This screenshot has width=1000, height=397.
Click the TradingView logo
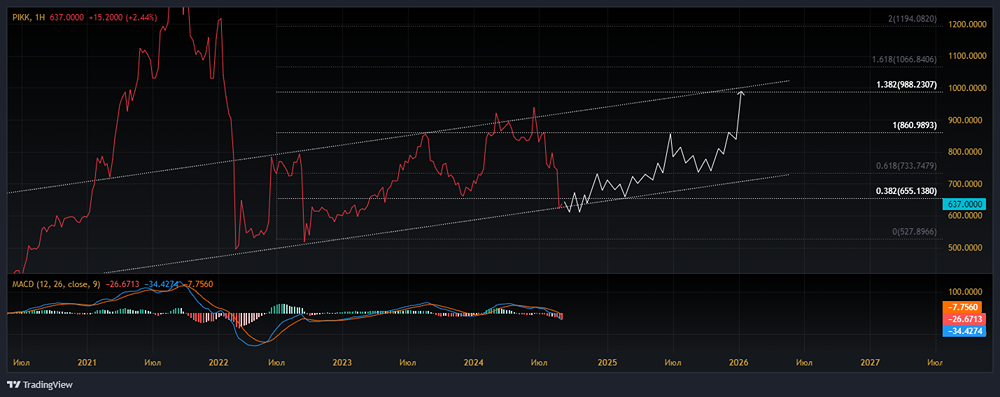40,385
